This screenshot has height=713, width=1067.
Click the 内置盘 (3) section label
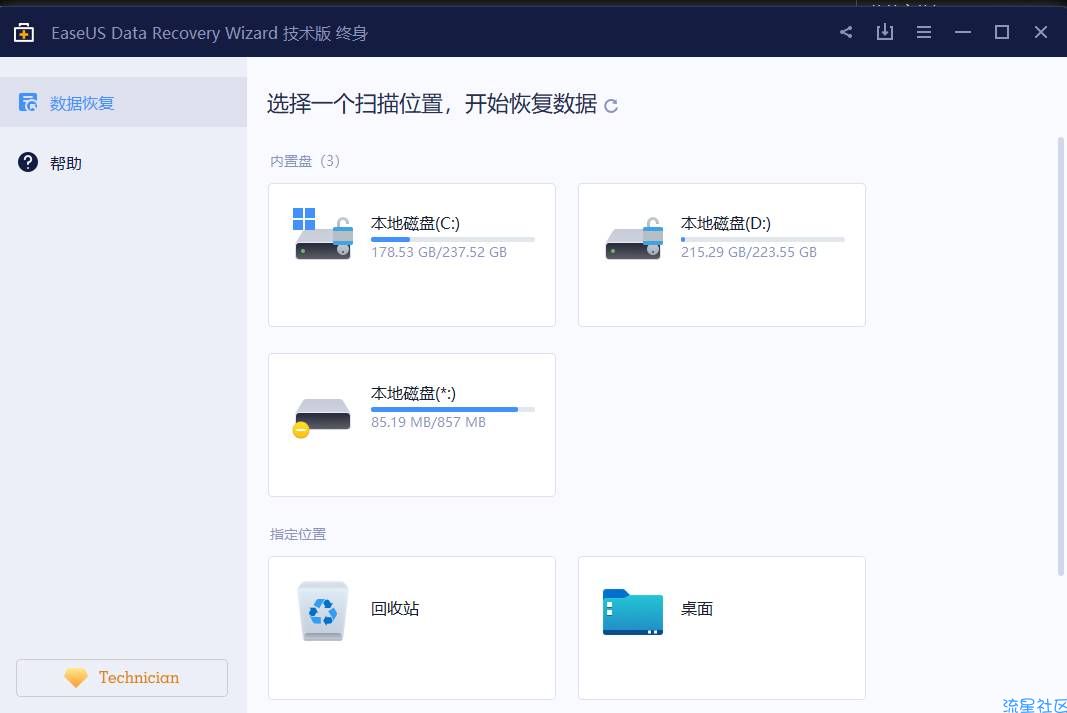304,161
